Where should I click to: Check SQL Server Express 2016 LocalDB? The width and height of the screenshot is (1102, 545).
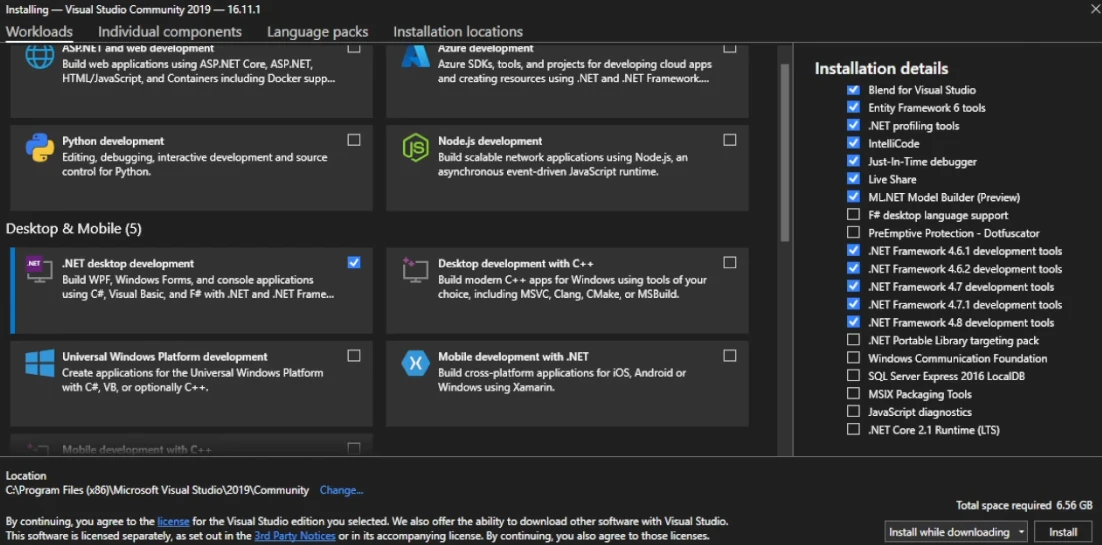point(853,376)
